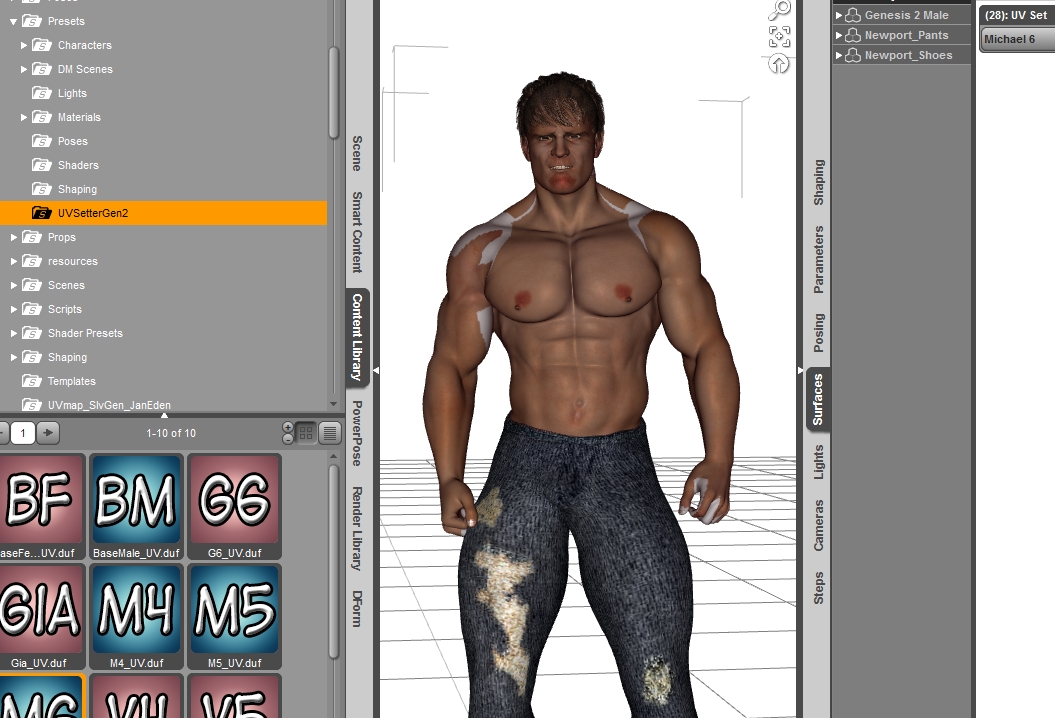Collapse left pane using the side arrow

point(375,371)
